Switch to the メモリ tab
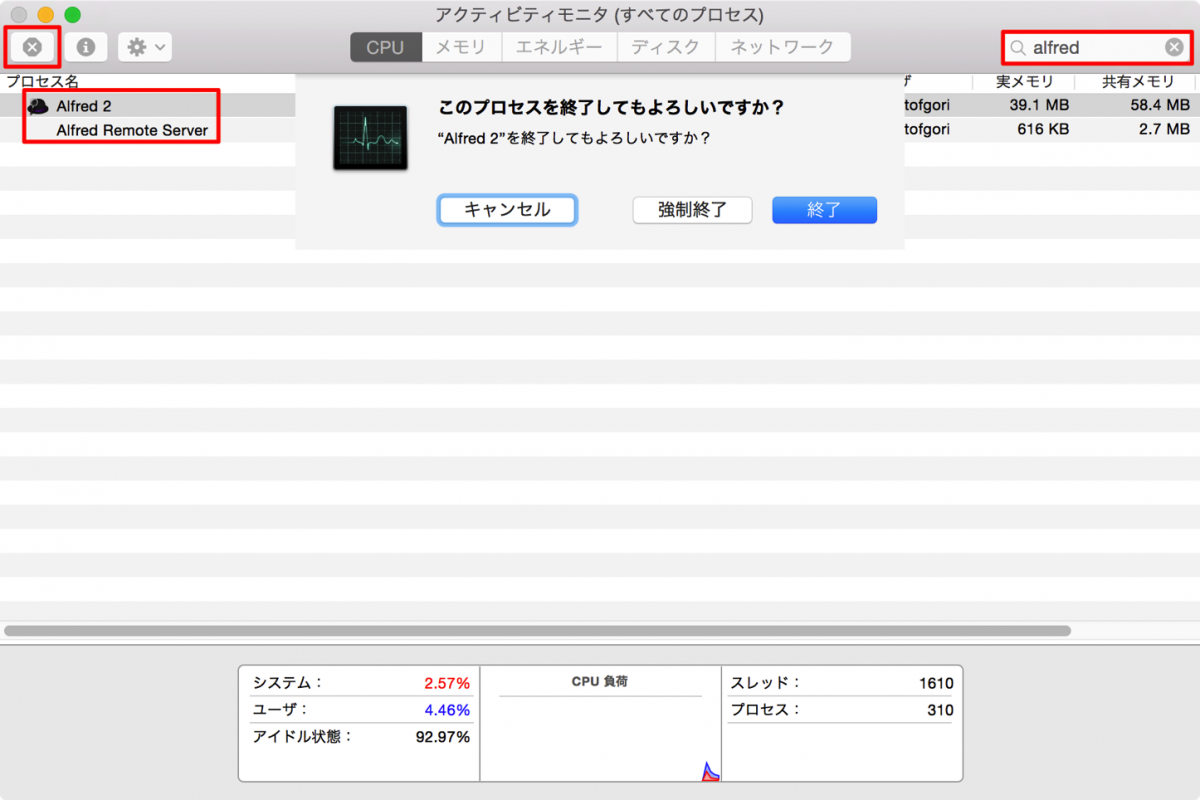The width and height of the screenshot is (1200, 800). click(x=461, y=47)
